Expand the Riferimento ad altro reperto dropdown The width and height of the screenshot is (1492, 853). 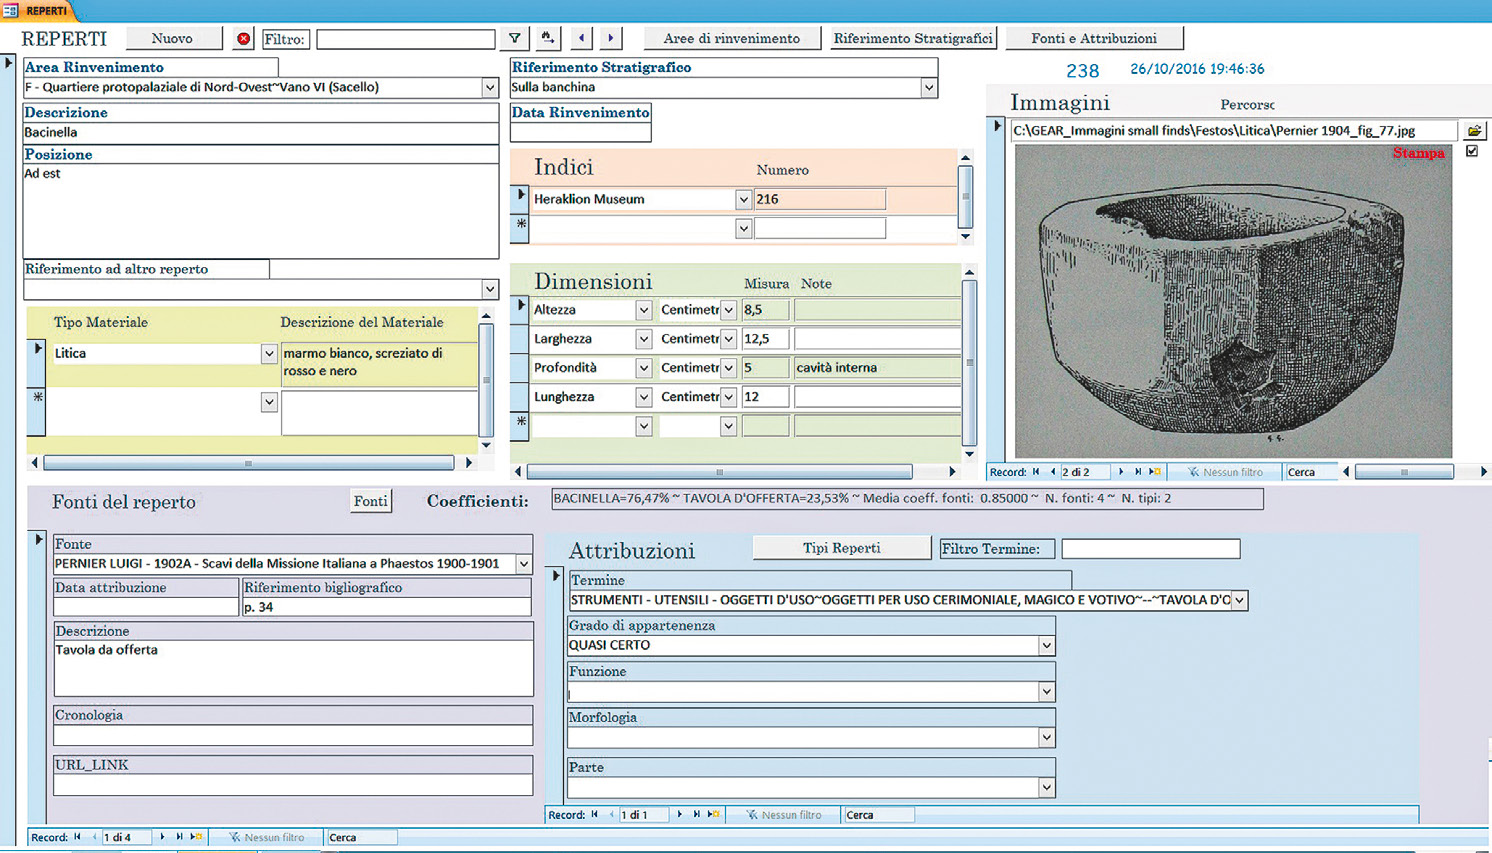pyautogui.click(x=490, y=290)
